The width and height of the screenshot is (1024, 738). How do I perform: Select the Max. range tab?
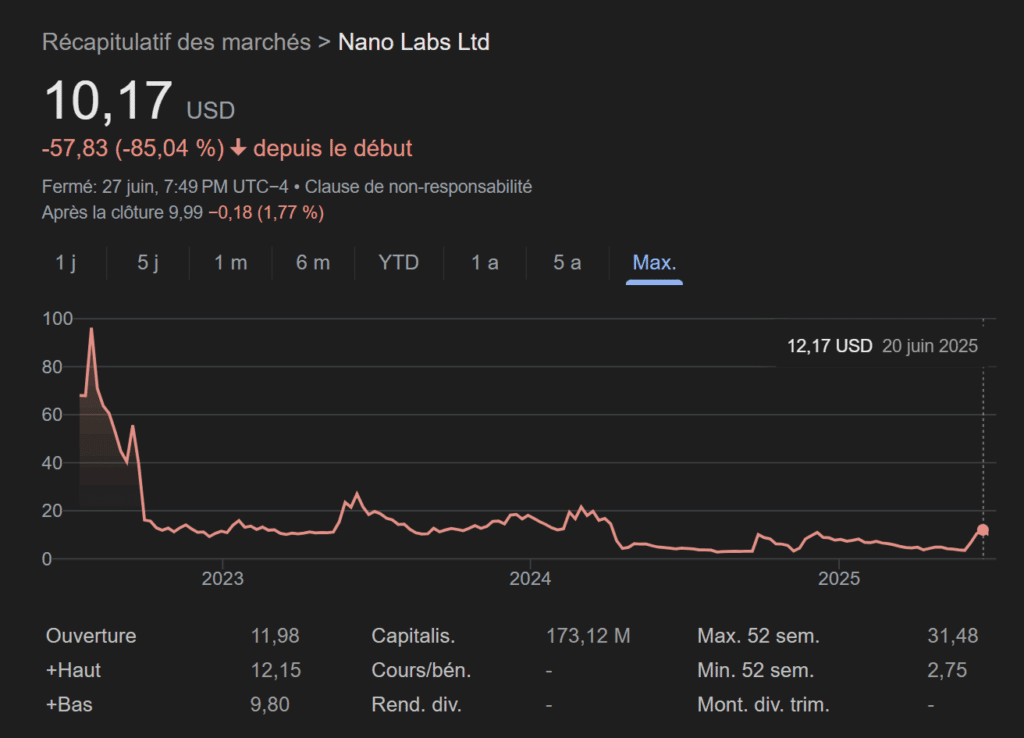click(x=654, y=263)
